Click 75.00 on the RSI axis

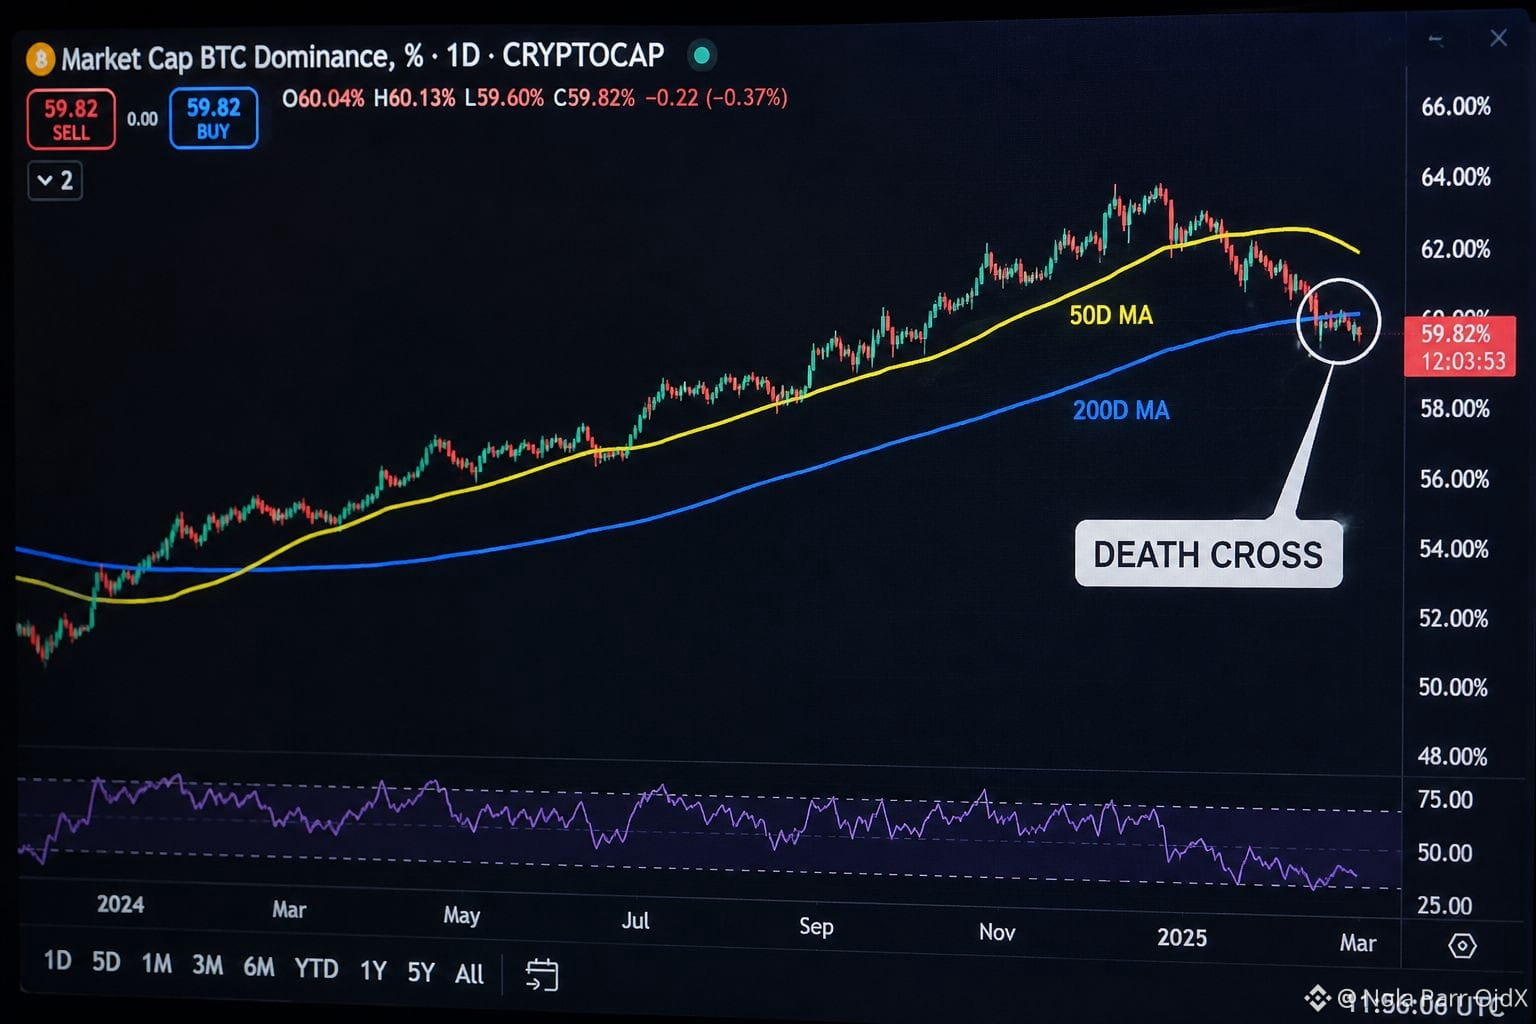[1445, 800]
